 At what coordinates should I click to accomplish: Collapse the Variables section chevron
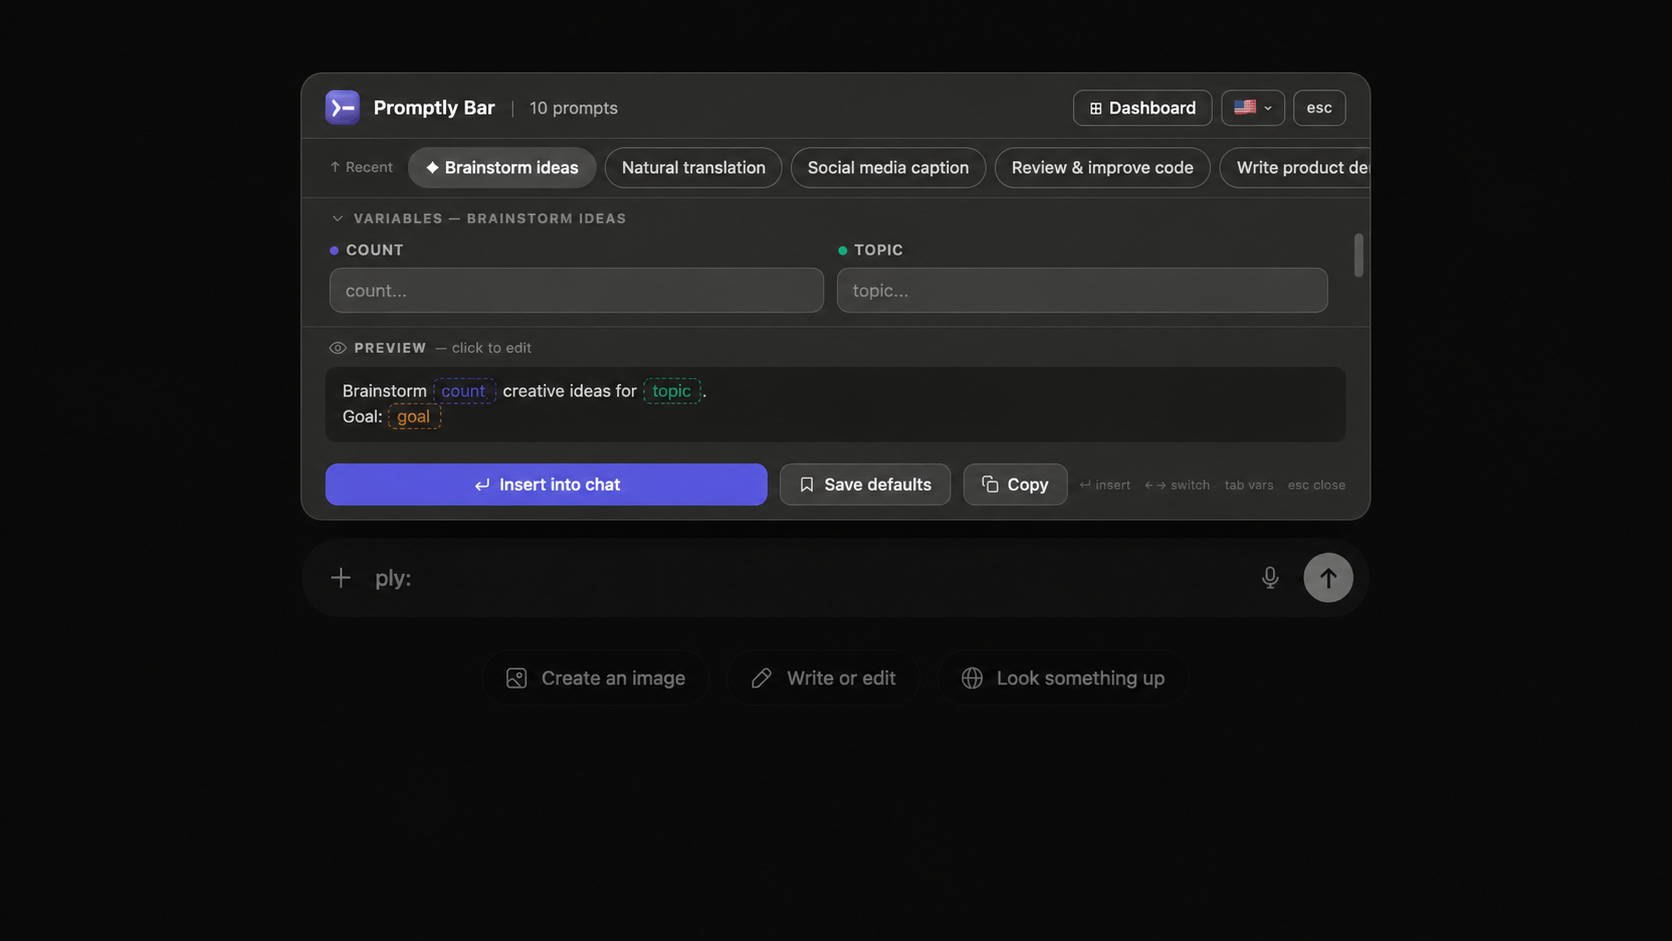coord(337,218)
